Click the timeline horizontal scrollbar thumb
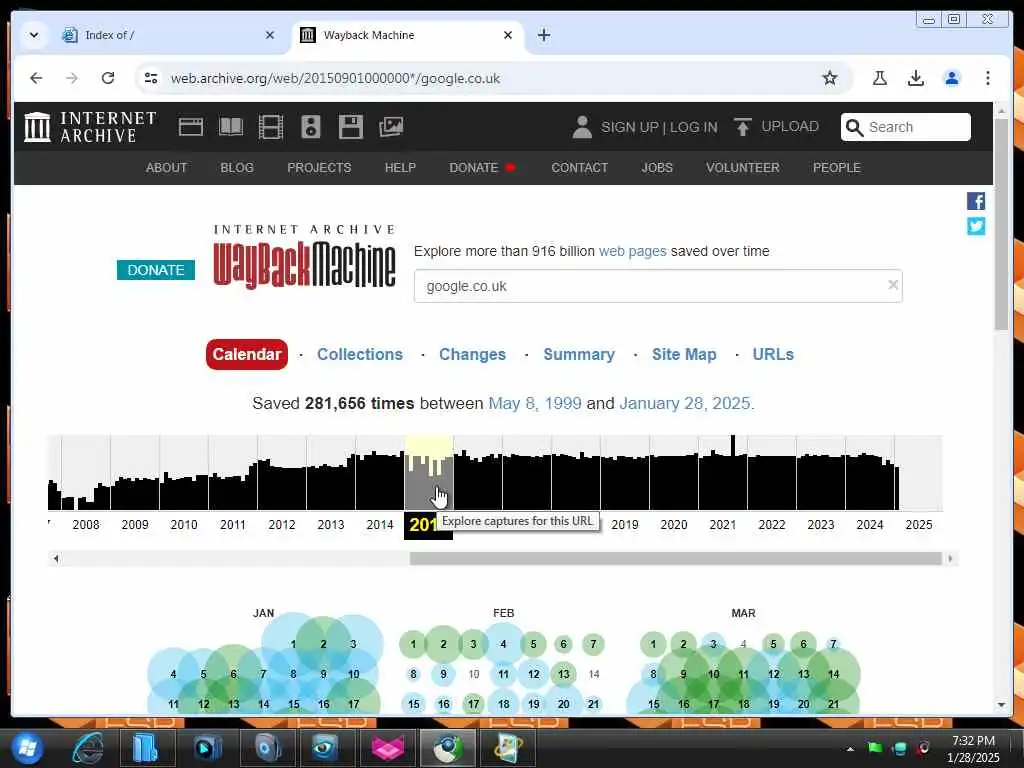Image resolution: width=1024 pixels, height=768 pixels. tap(675, 558)
